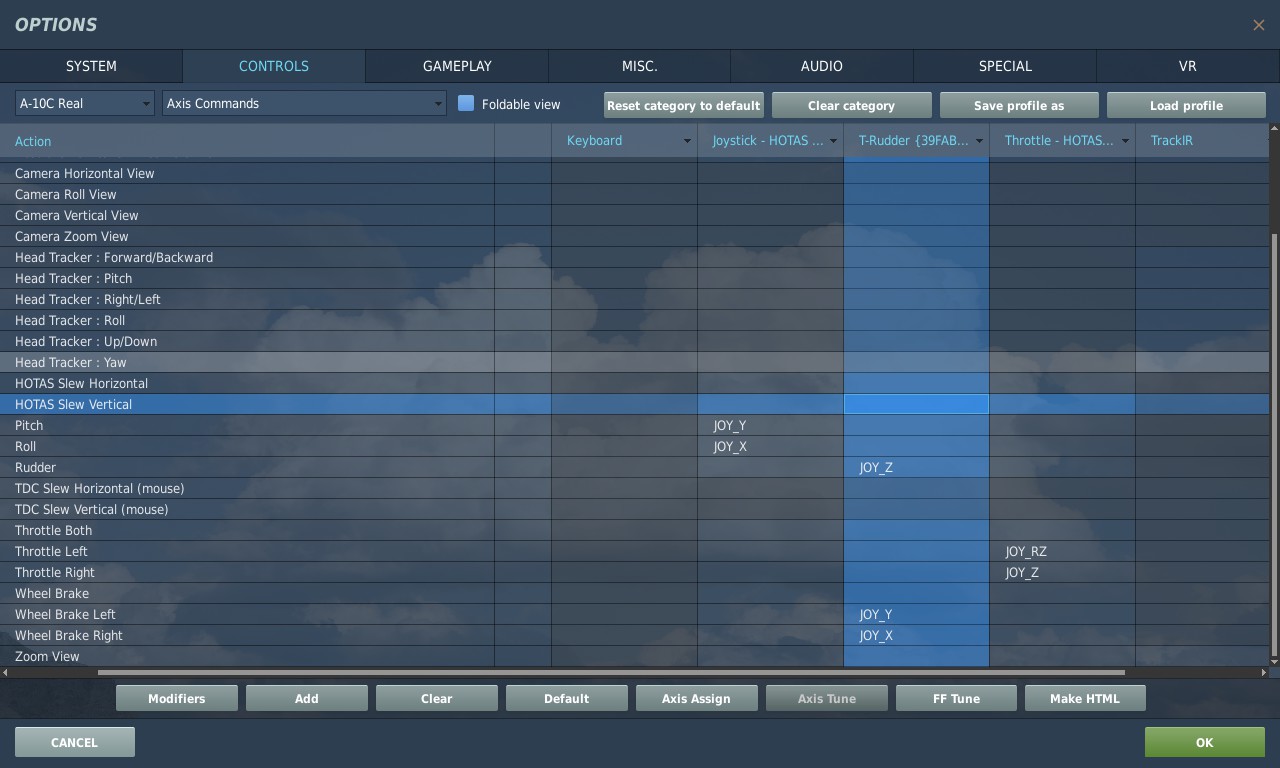Click the horizontal scrollbar right arrow
The height and width of the screenshot is (768, 1280).
(x=1264, y=673)
